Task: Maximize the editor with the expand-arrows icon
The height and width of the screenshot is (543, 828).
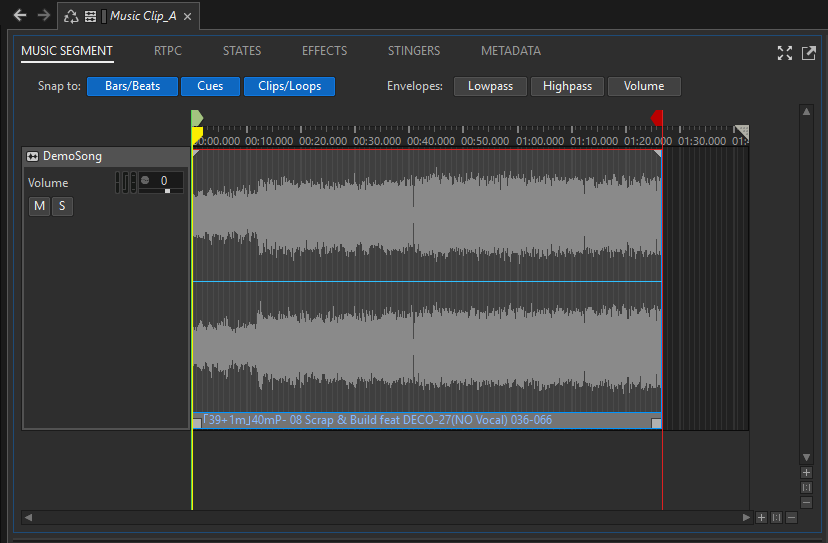Action: pyautogui.click(x=785, y=53)
